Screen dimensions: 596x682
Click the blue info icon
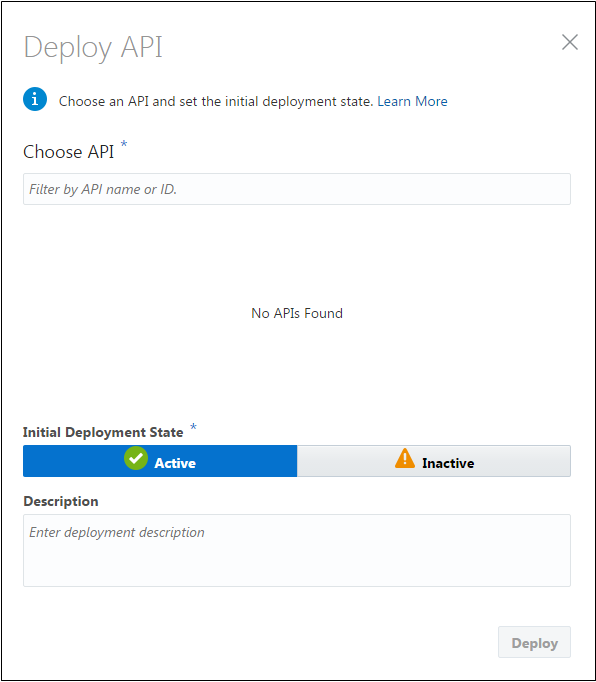[x=35, y=99]
